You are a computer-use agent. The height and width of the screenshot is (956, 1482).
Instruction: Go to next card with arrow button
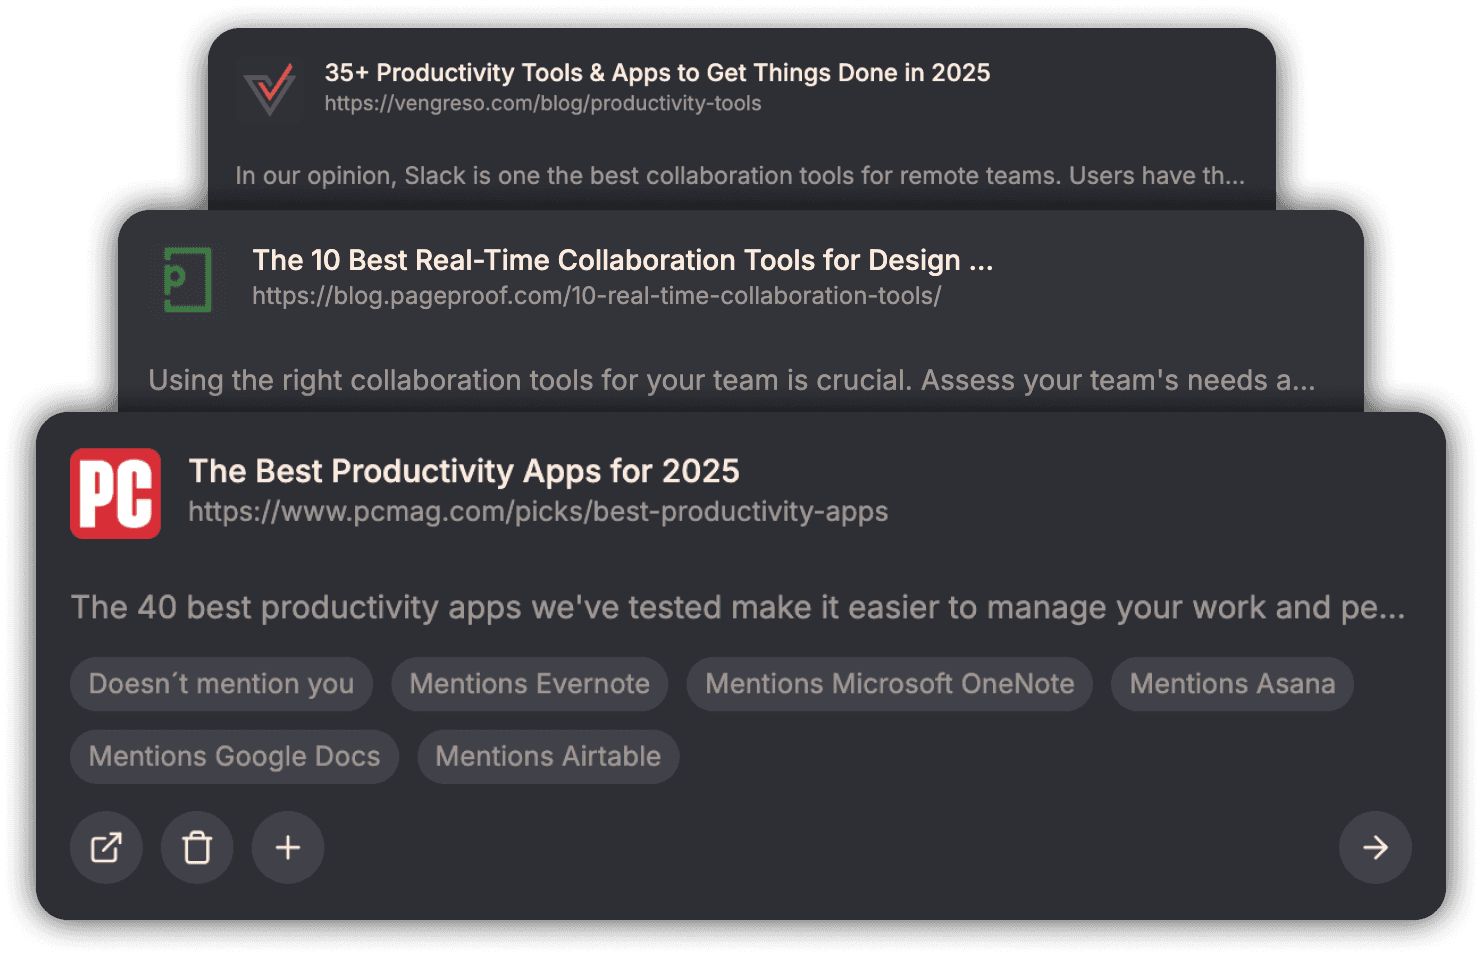tap(1375, 847)
